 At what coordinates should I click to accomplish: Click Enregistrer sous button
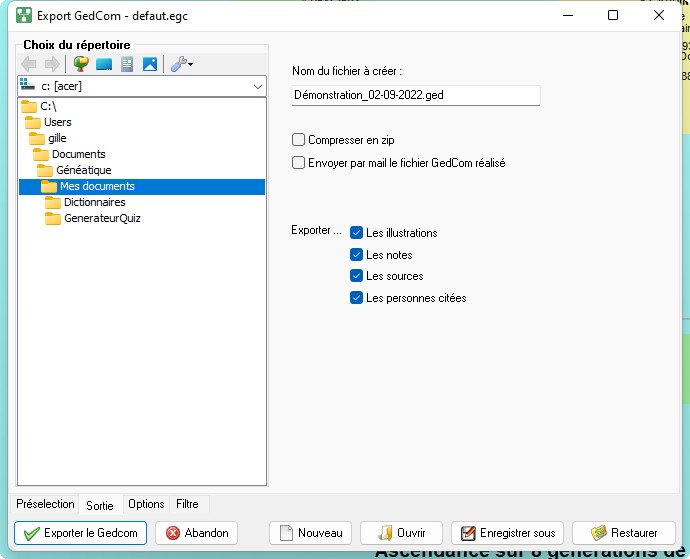pyautogui.click(x=507, y=533)
